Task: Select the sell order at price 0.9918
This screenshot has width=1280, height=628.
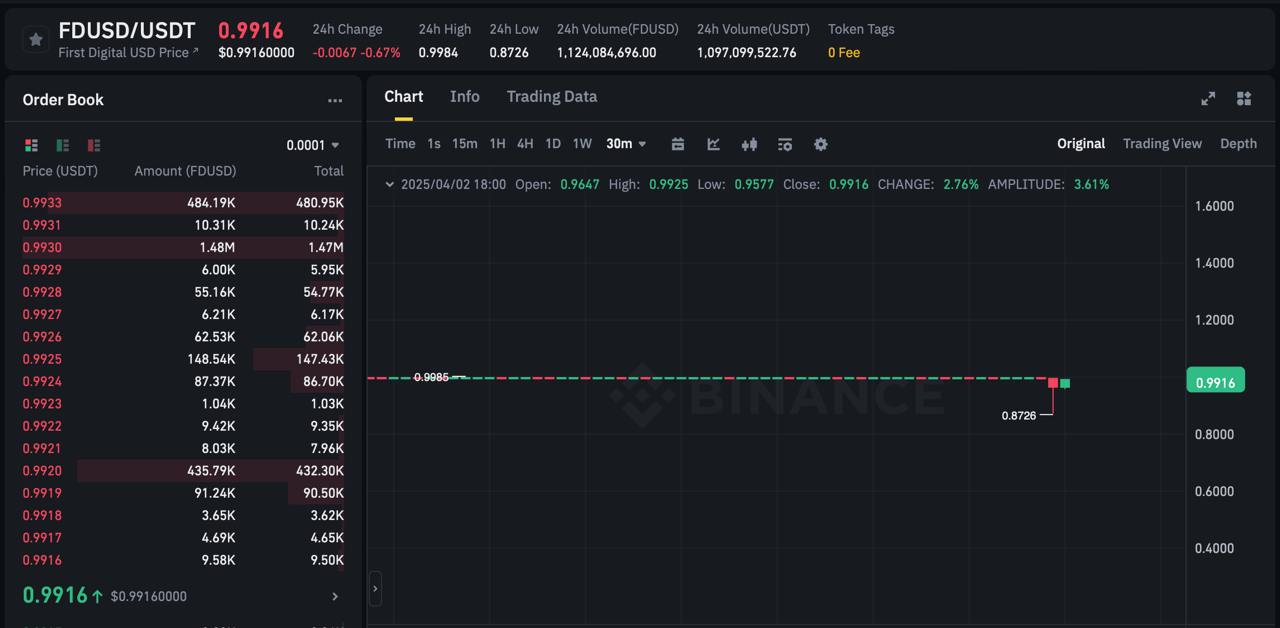Action: pos(183,515)
